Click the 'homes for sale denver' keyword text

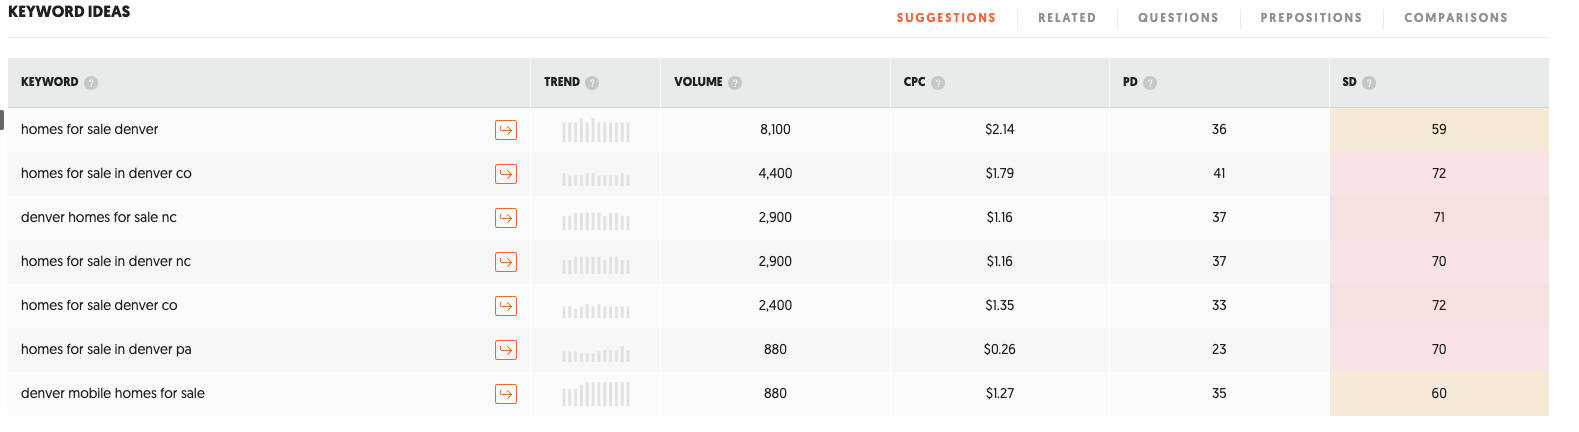coord(90,129)
